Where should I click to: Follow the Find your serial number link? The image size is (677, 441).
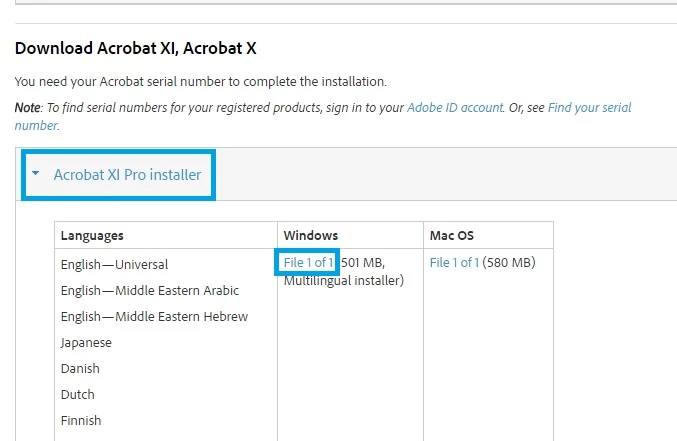[589, 107]
